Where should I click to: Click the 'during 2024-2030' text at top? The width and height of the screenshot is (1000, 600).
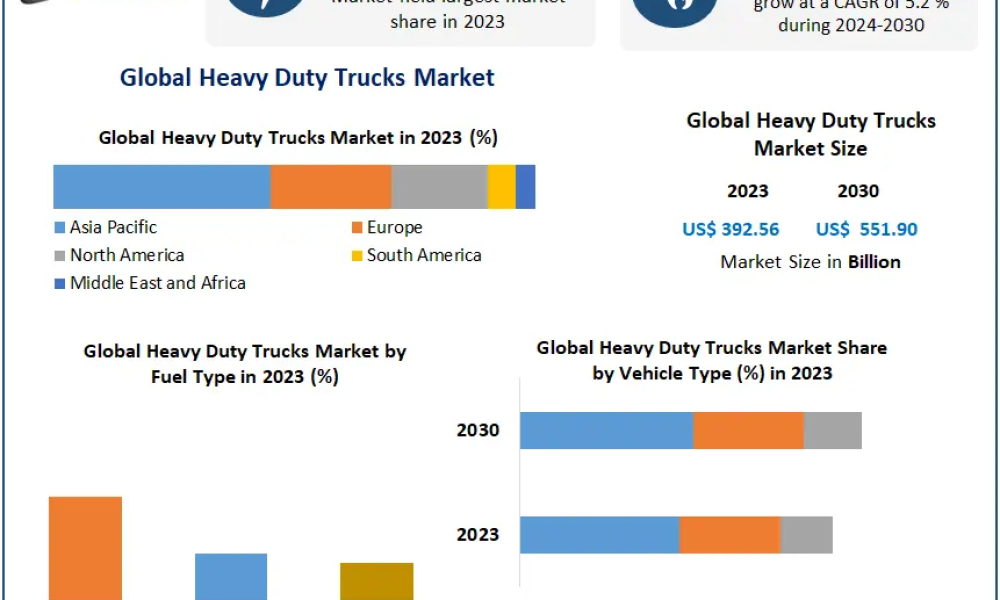[851, 26]
